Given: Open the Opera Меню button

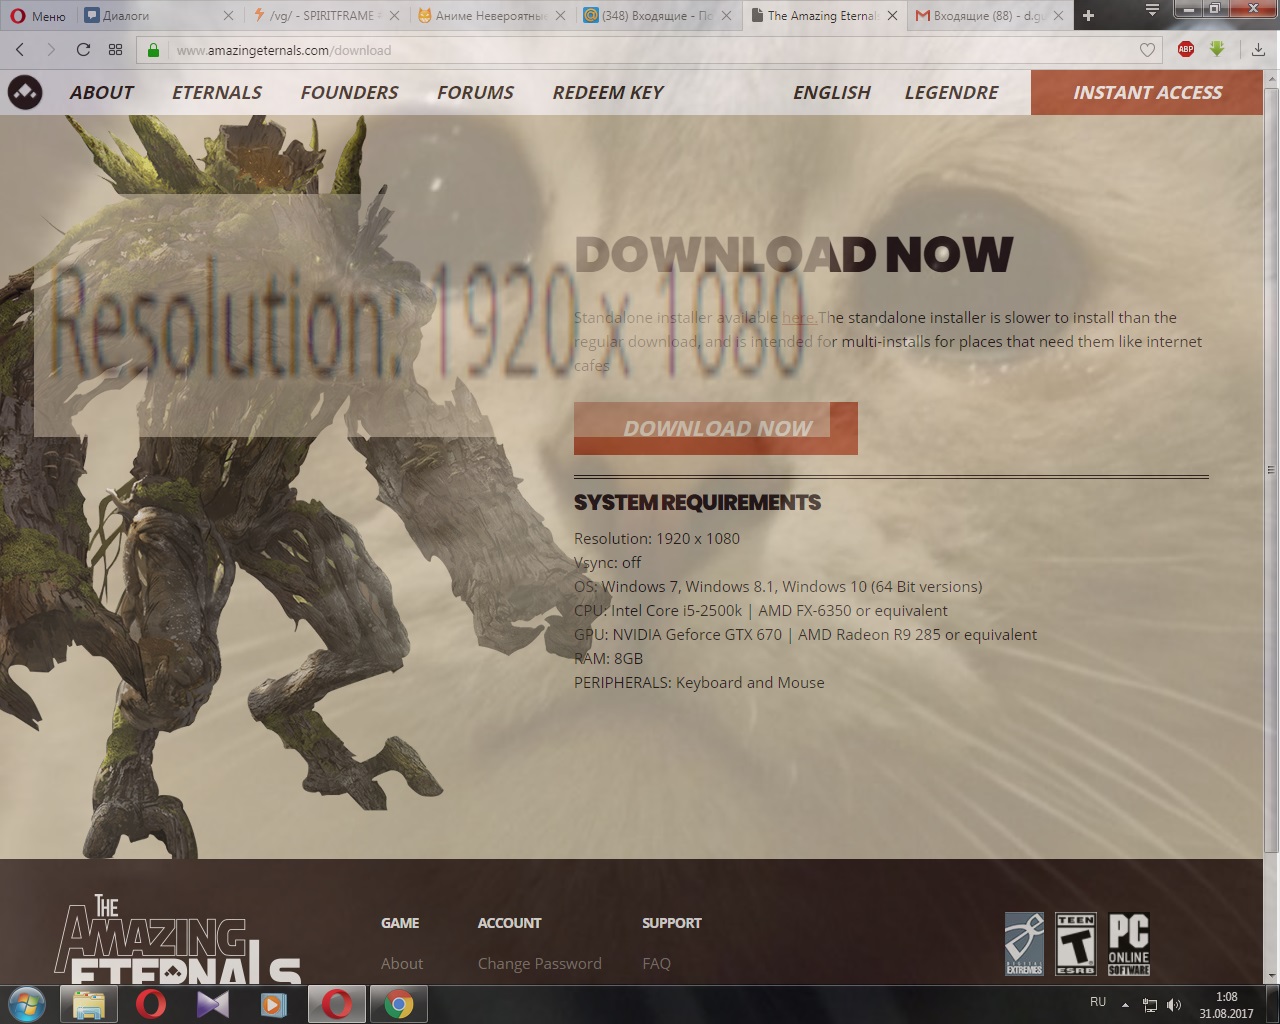Looking at the screenshot, I should [38, 16].
